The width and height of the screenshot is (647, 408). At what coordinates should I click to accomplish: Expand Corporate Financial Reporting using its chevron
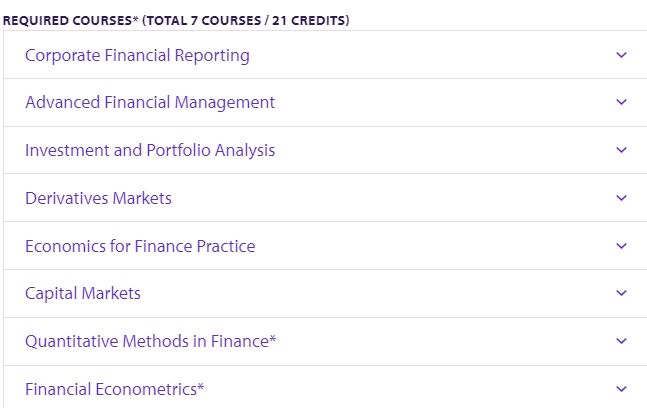pyautogui.click(x=621, y=55)
